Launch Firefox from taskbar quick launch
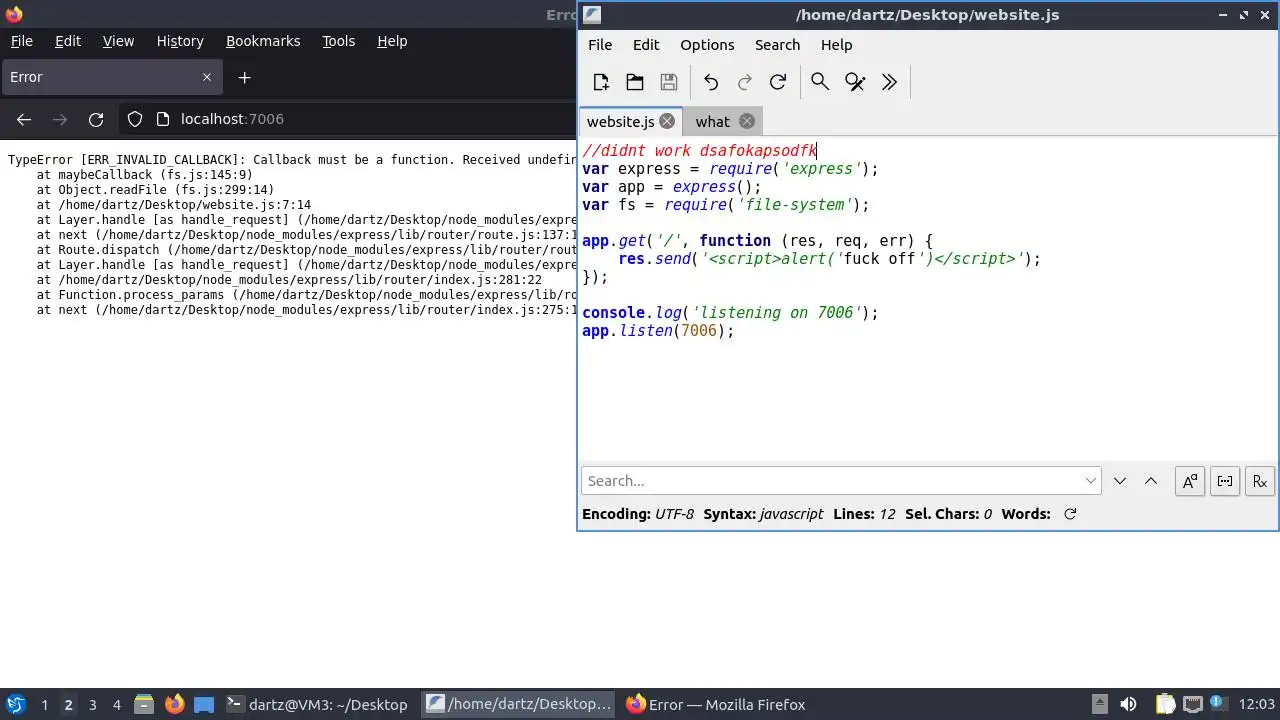The height and width of the screenshot is (720, 1280). (x=174, y=704)
